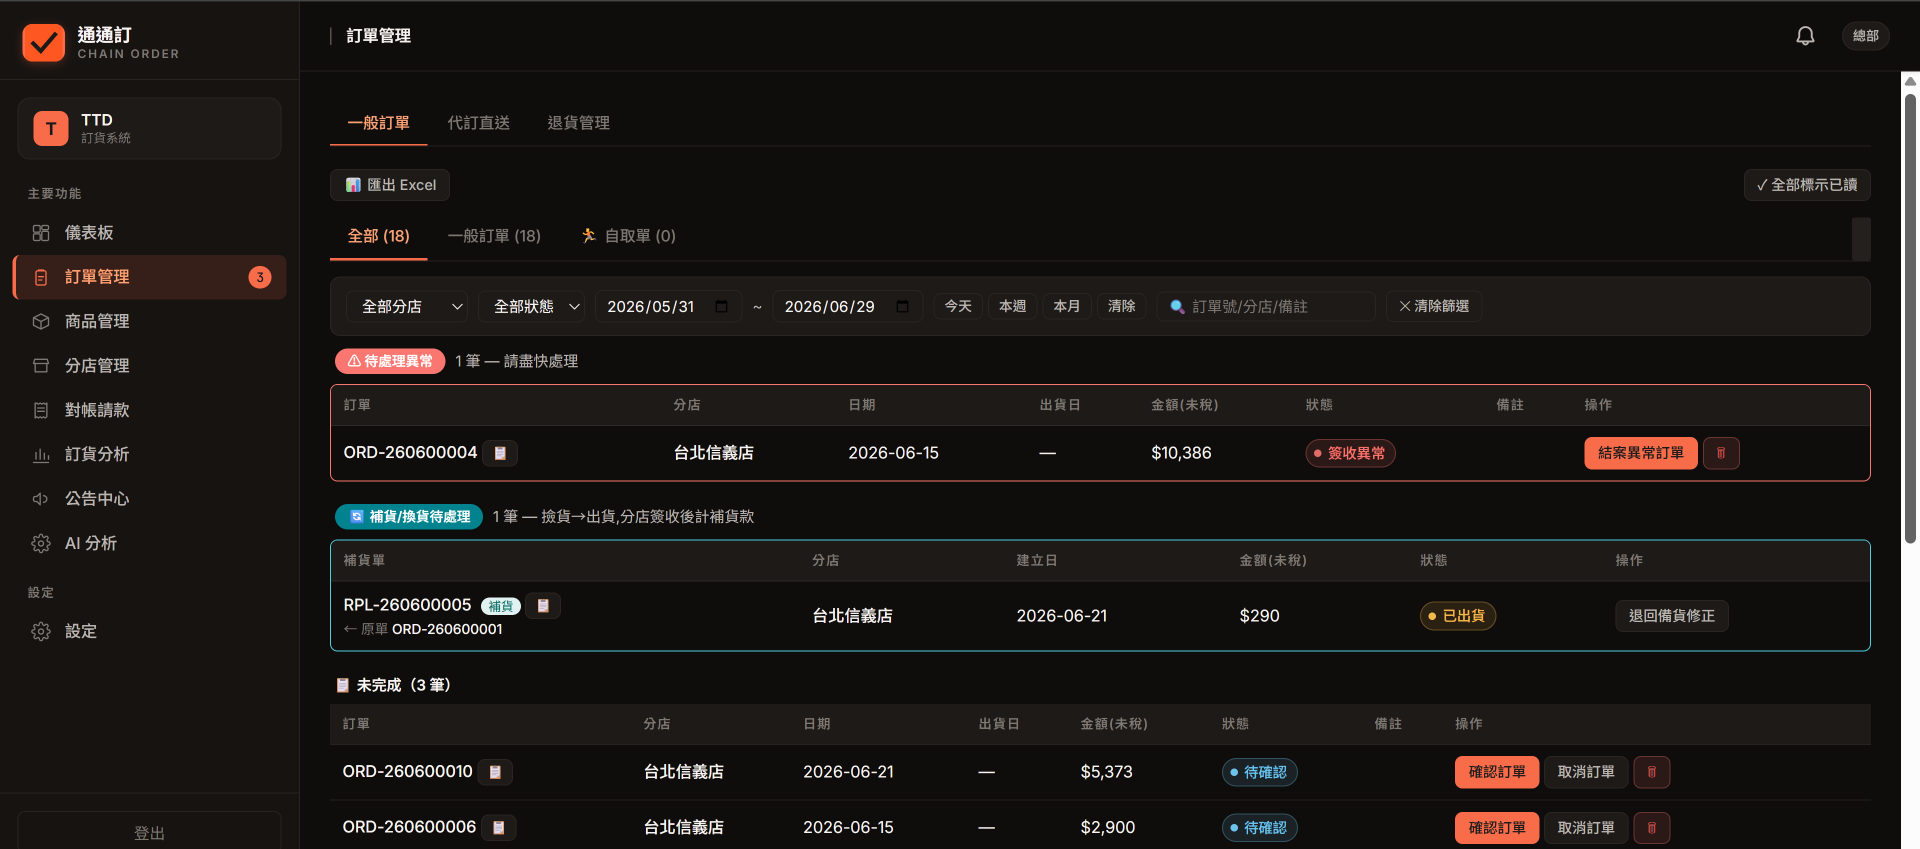Click the 補貨 tag on RPL-260600005
Viewport: 1920px width, 849px height.
pyautogui.click(x=501, y=606)
